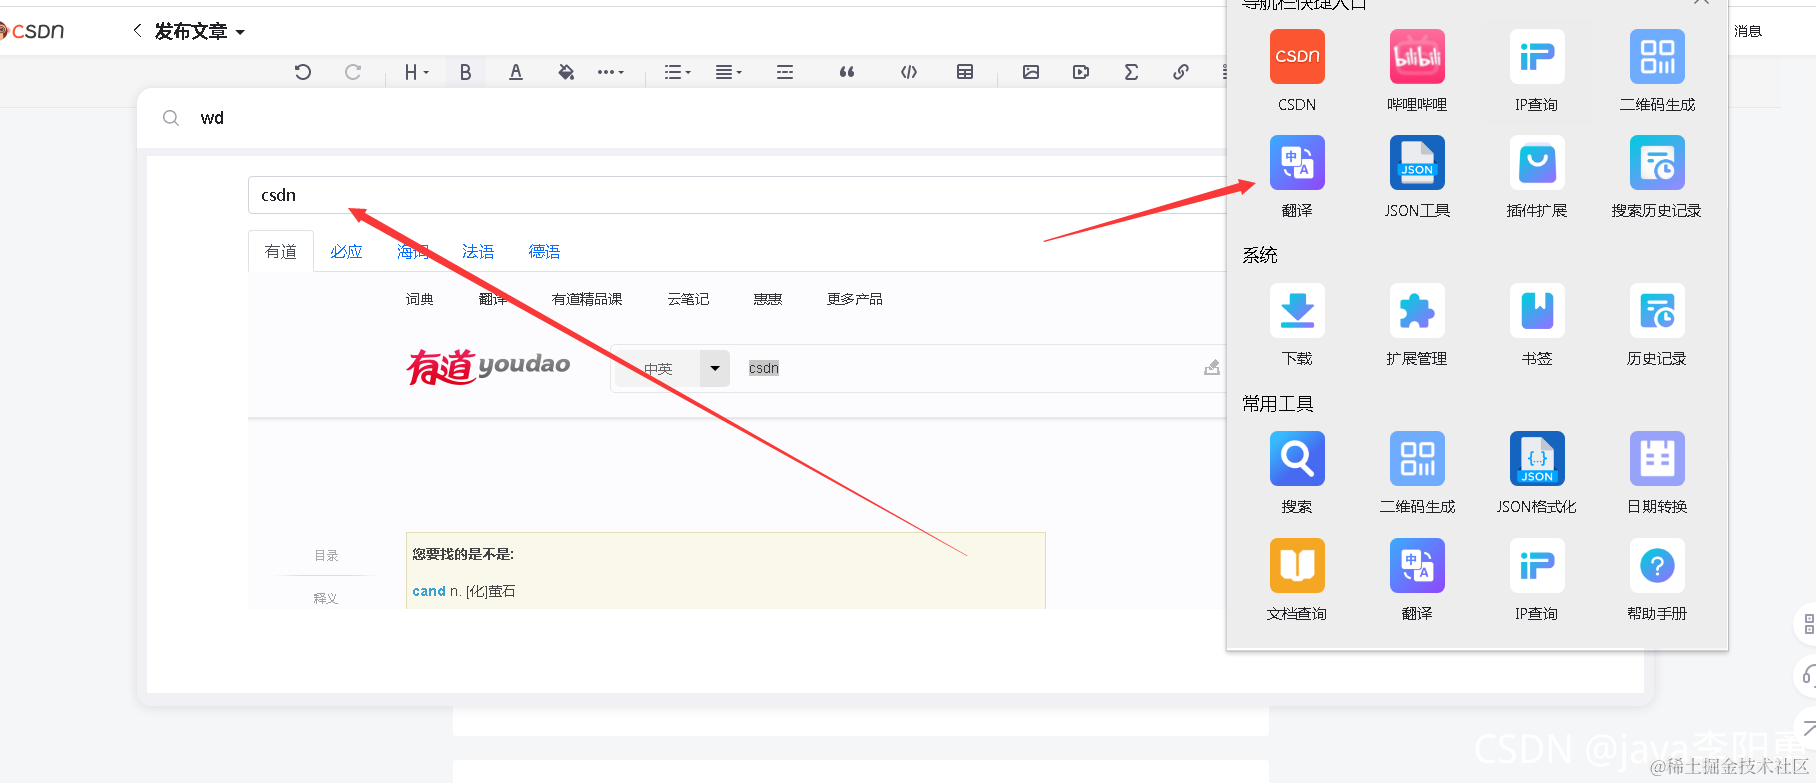This screenshot has width=1816, height=783.
Task: Click 目录 in the sidebar
Action: [x=326, y=555]
